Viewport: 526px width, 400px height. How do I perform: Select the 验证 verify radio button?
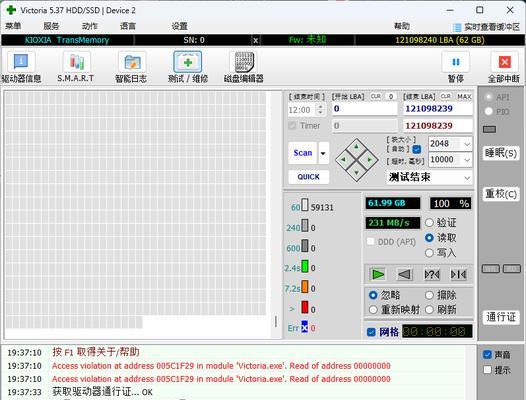click(x=429, y=222)
